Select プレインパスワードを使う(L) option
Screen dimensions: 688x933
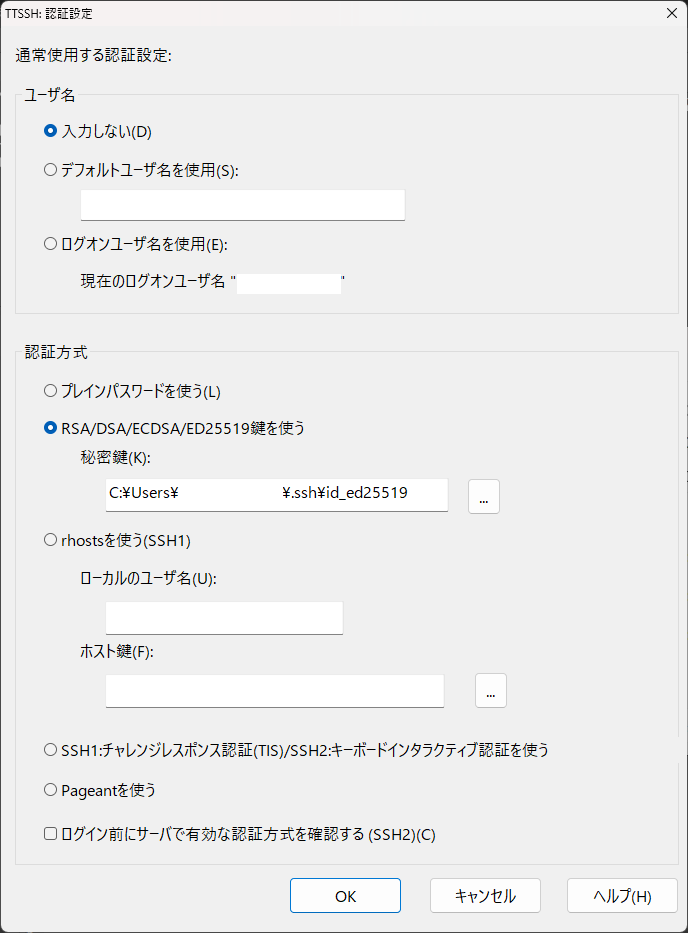(x=51, y=390)
